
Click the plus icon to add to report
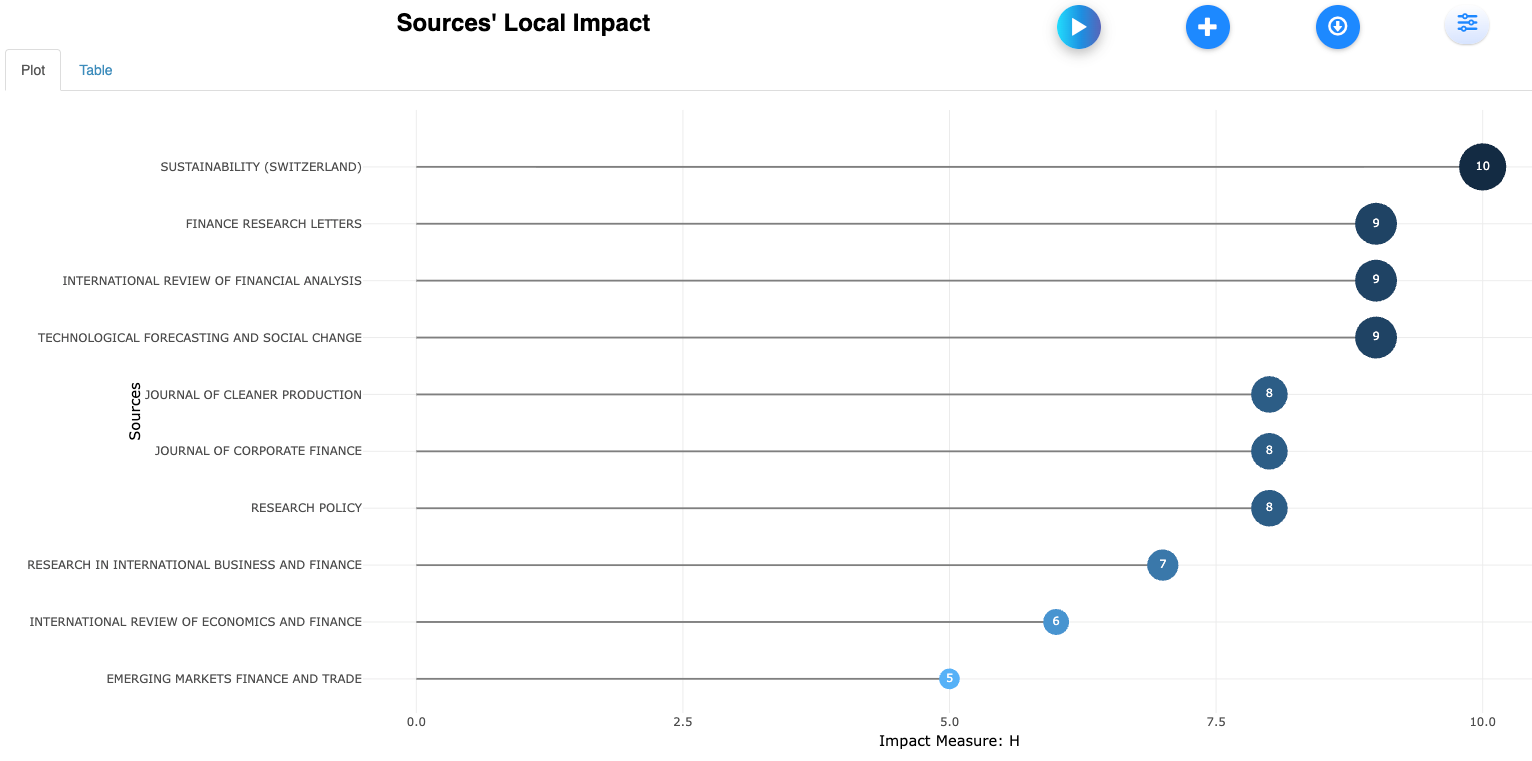pos(1207,27)
